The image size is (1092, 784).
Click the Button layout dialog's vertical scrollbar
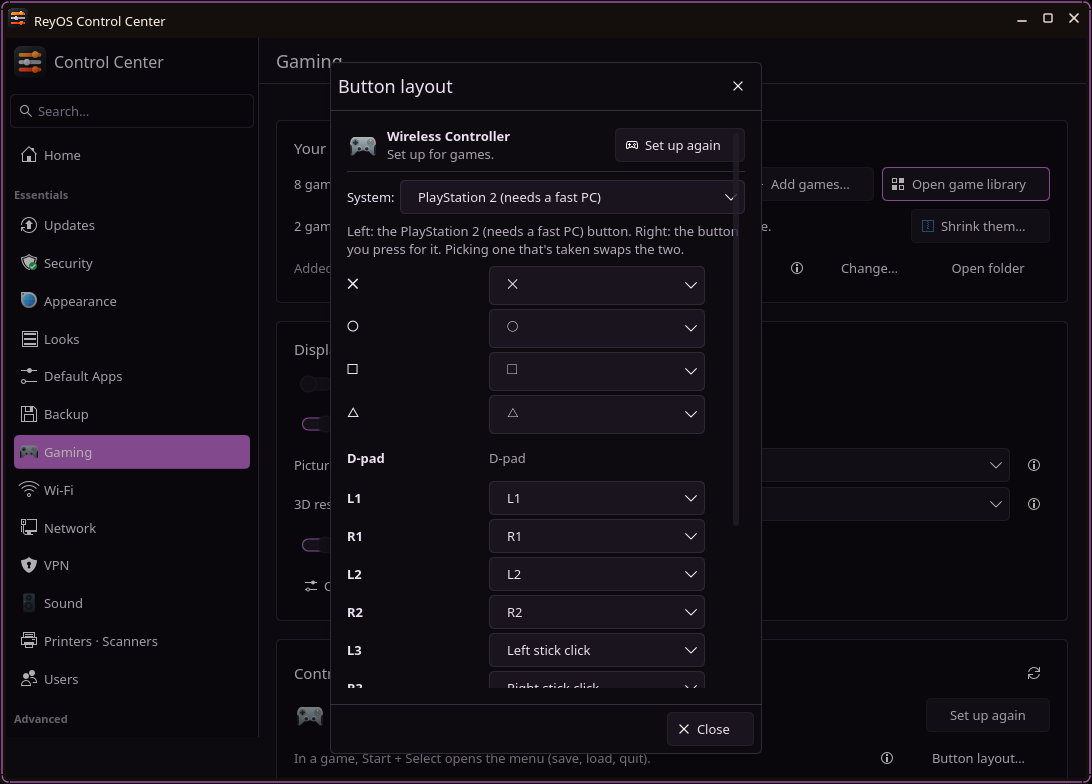coord(735,329)
